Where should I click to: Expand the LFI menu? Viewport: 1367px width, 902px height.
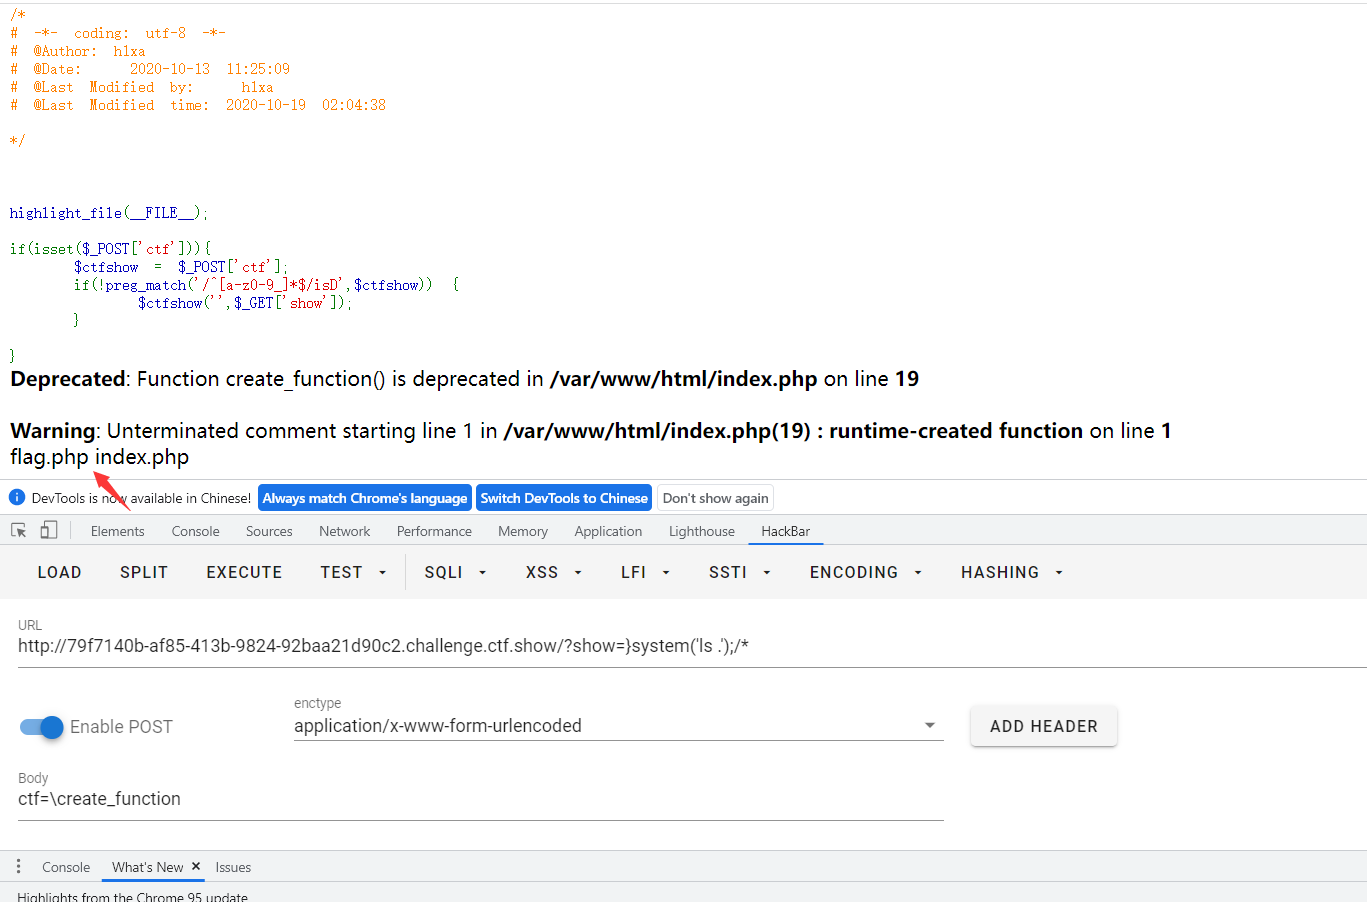[x=645, y=572]
